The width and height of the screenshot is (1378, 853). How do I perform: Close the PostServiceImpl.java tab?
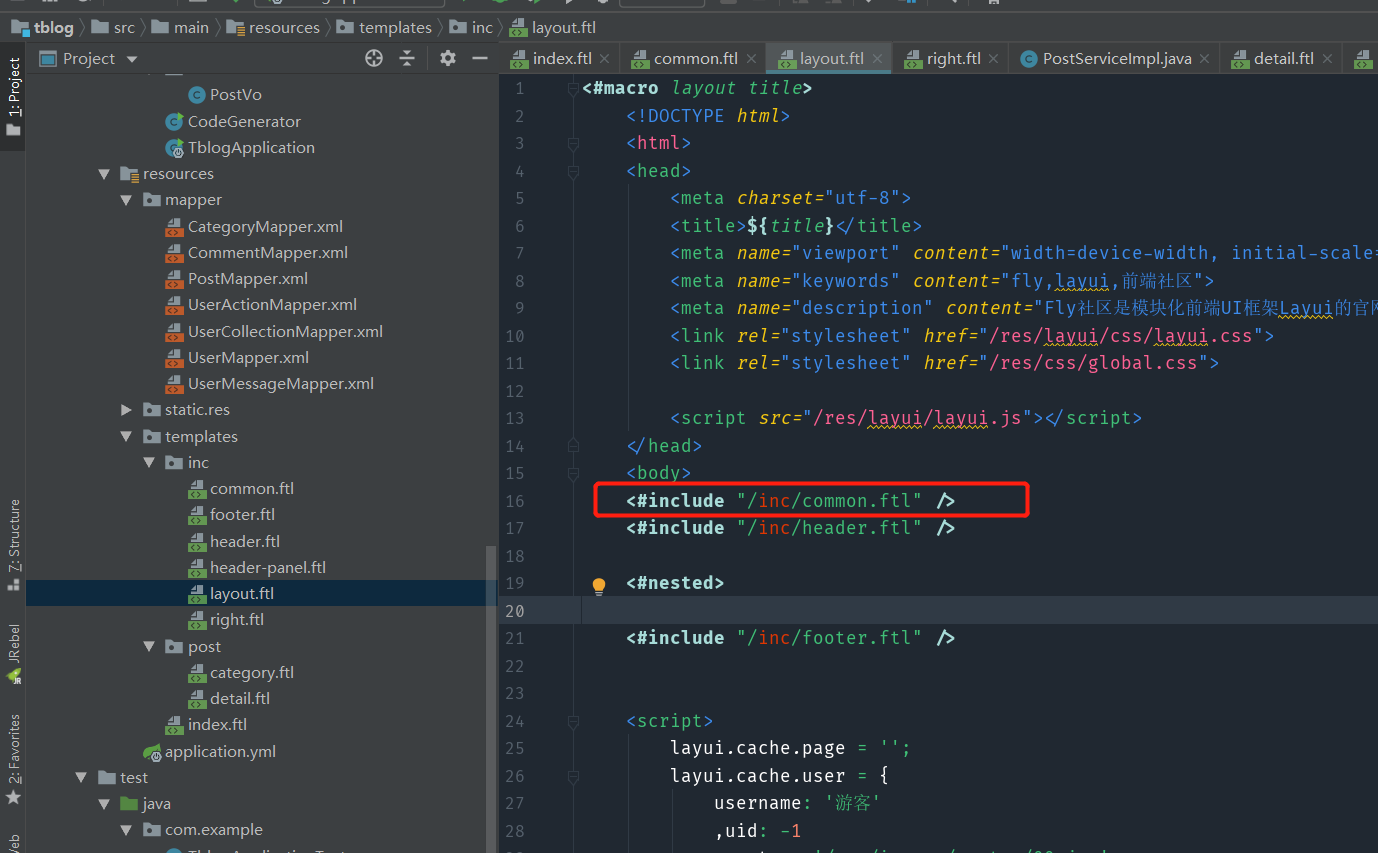[1205, 59]
